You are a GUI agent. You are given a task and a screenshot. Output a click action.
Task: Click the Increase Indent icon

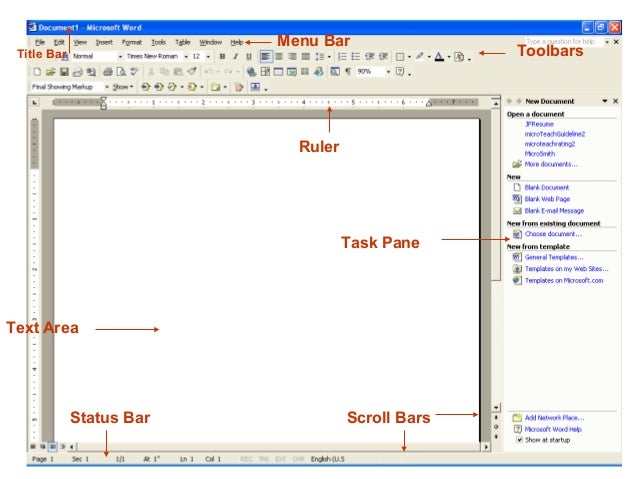[383, 57]
